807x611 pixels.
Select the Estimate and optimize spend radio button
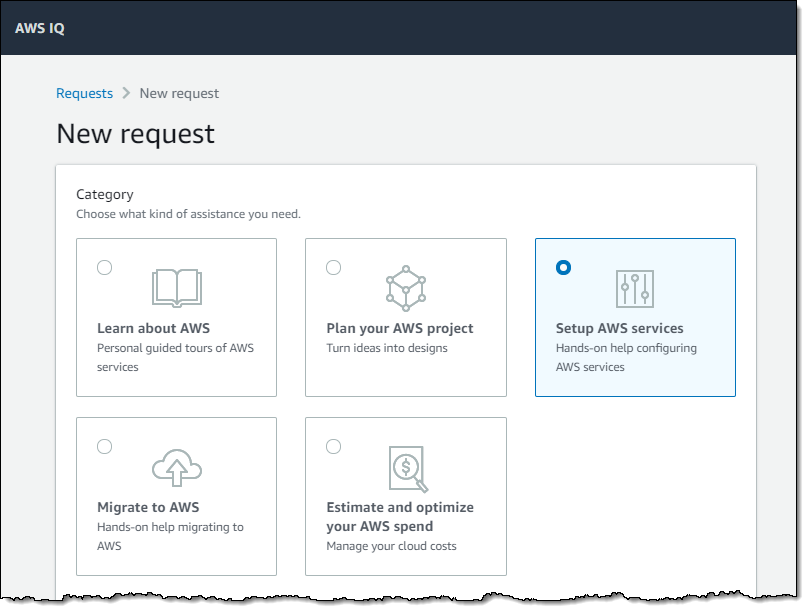point(334,446)
